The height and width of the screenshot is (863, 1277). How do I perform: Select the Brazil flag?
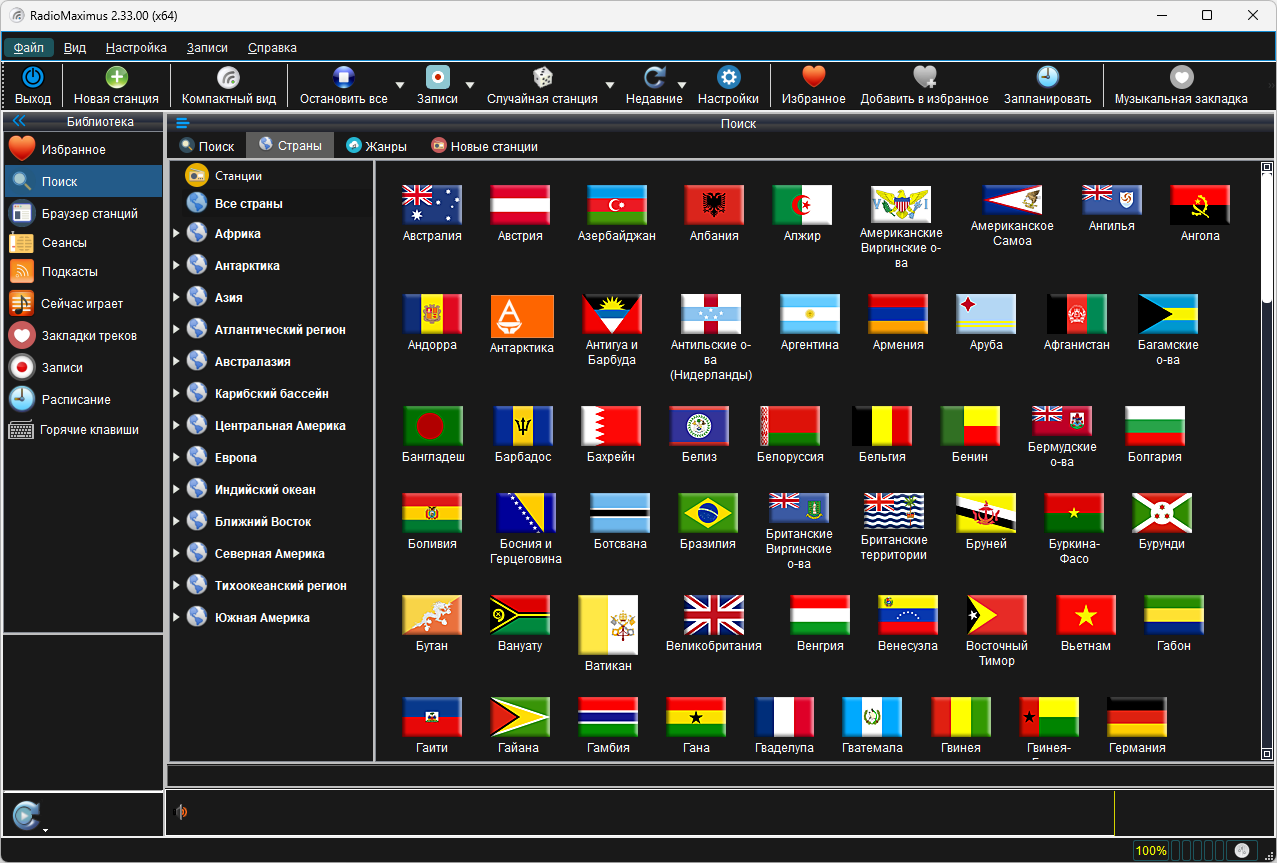(707, 513)
